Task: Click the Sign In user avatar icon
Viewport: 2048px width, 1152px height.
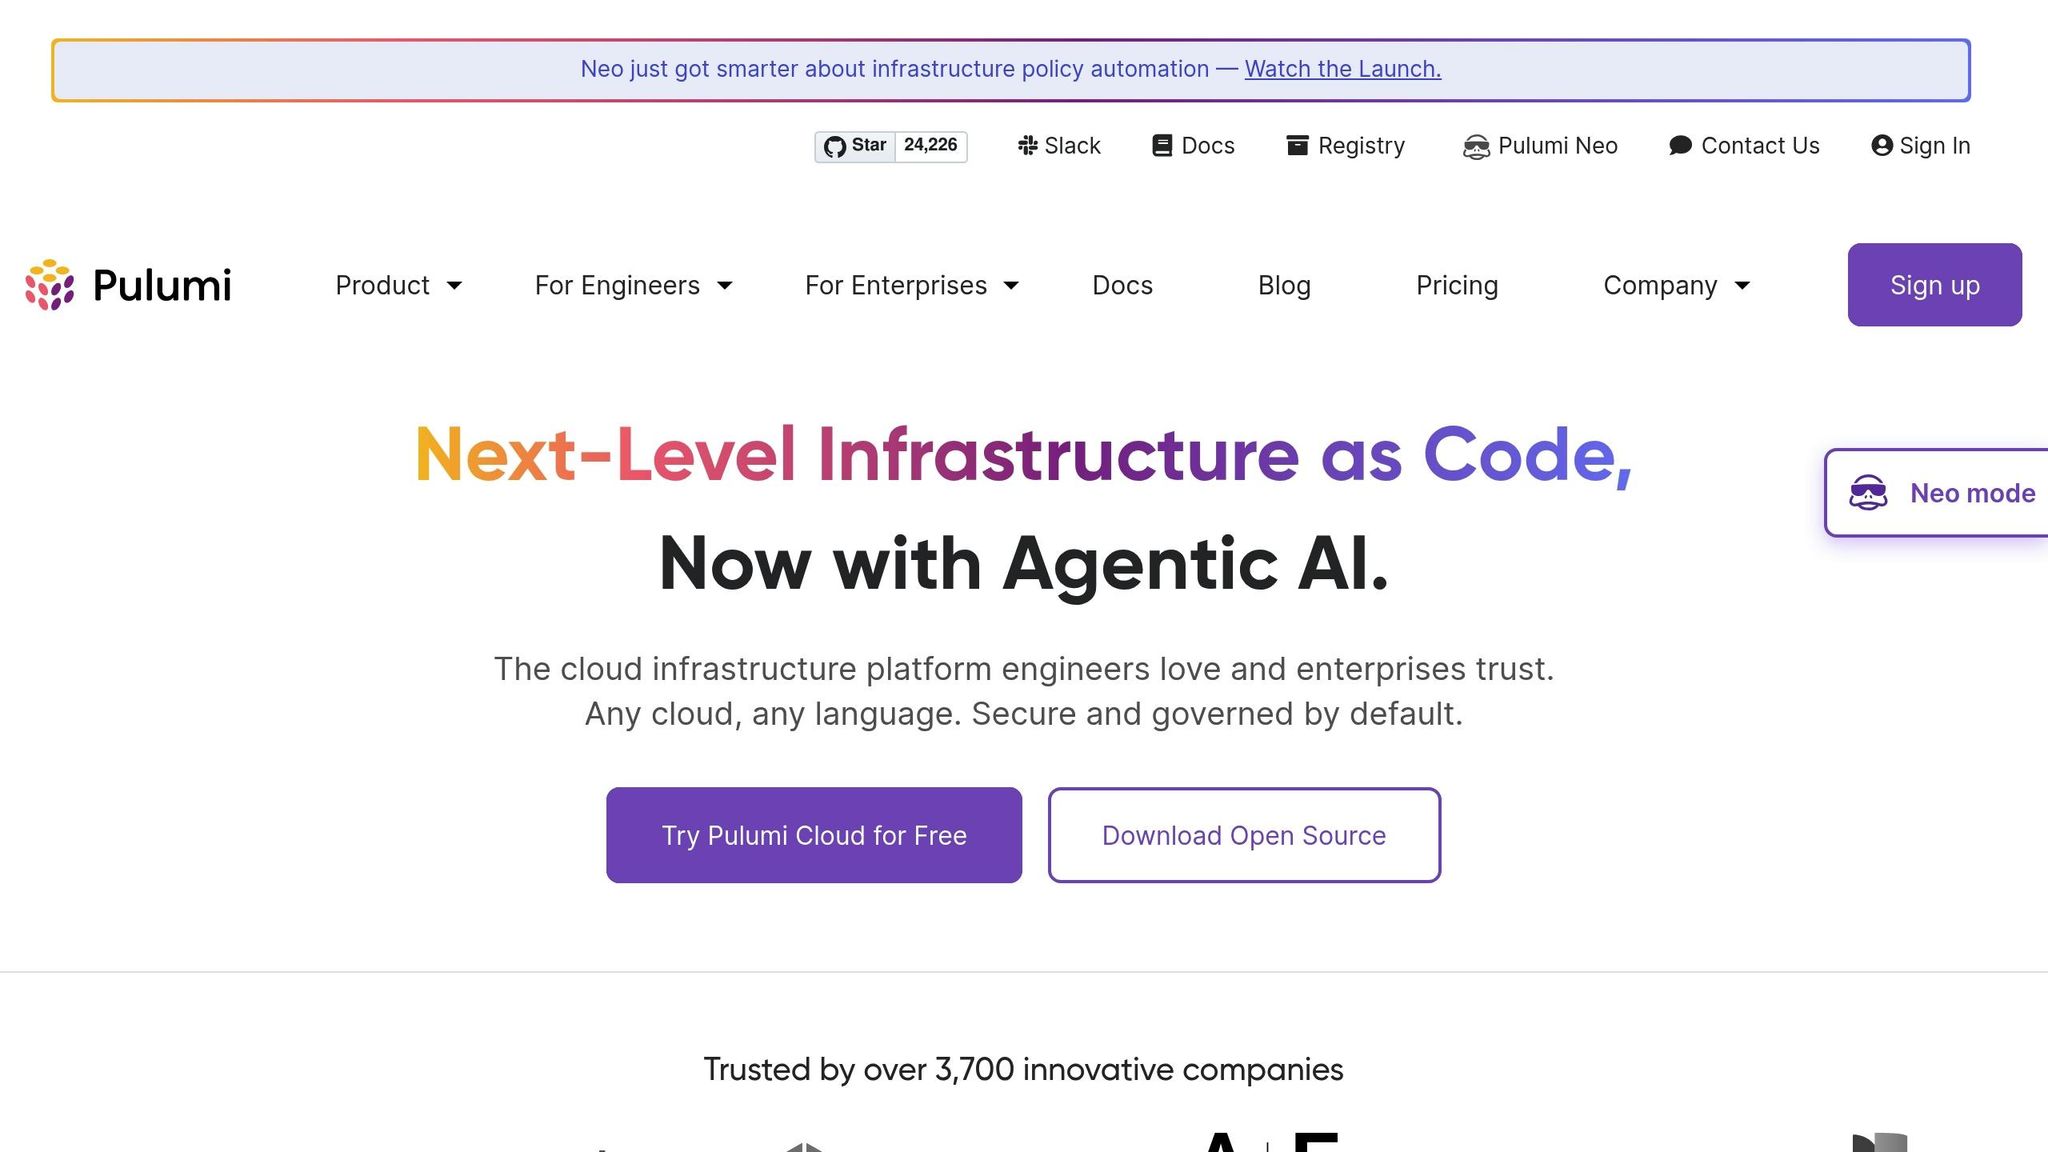Action: pos(1882,146)
